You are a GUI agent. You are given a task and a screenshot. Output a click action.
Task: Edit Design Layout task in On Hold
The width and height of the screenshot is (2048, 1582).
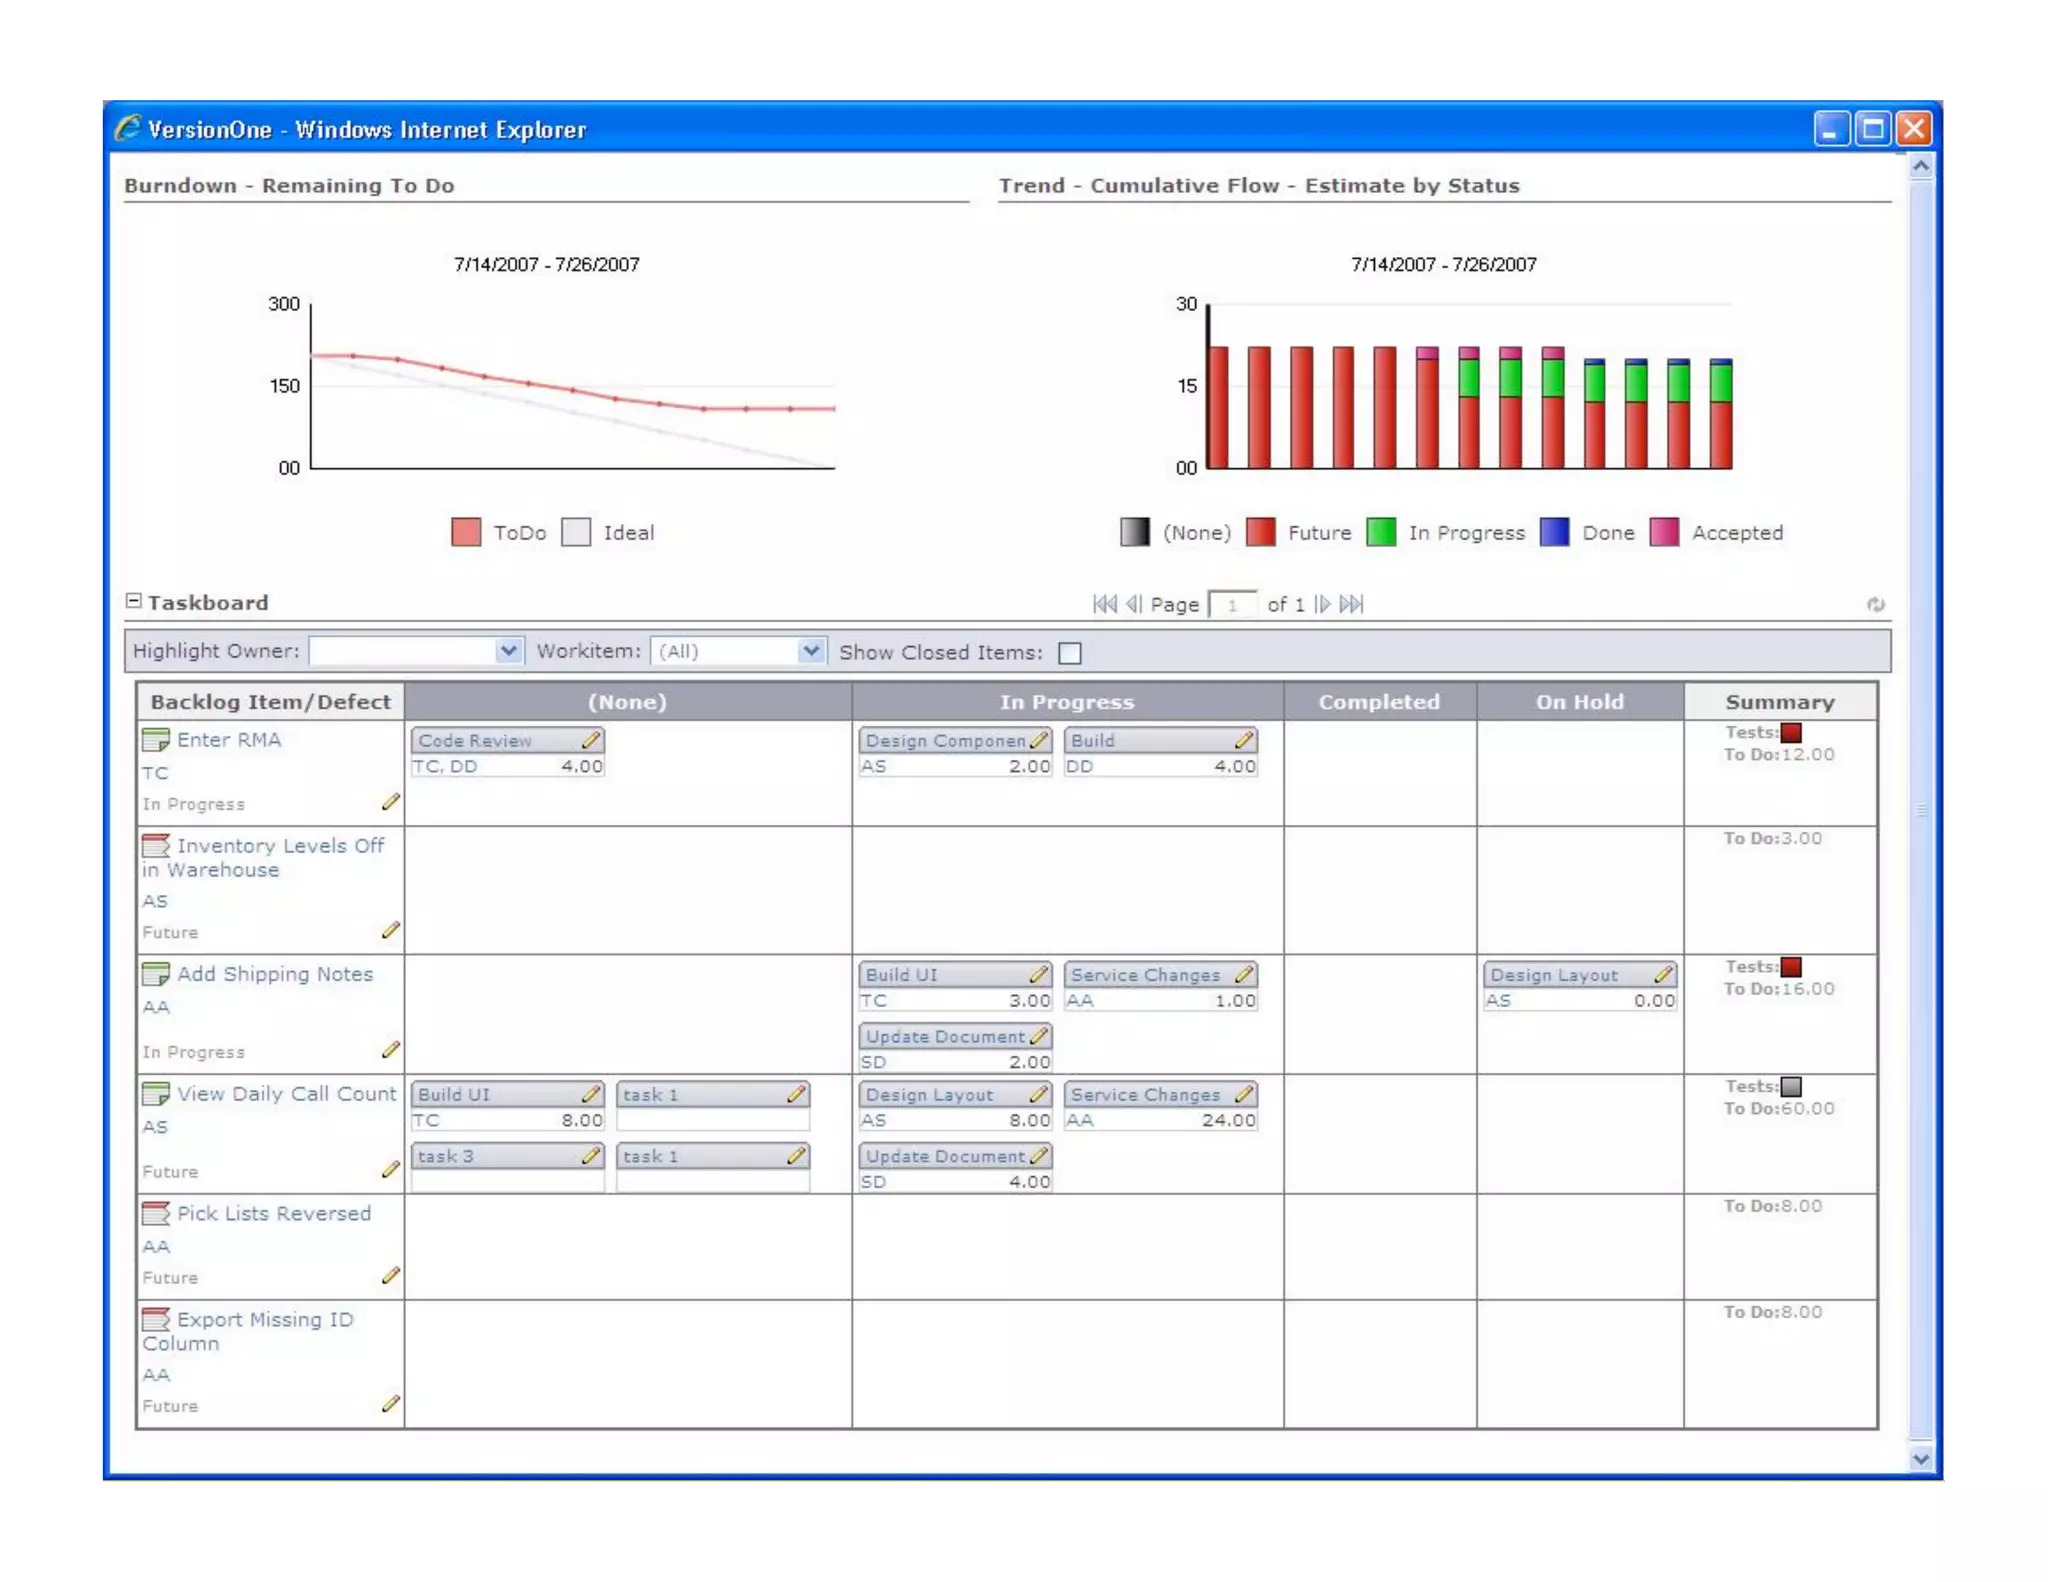click(1662, 974)
